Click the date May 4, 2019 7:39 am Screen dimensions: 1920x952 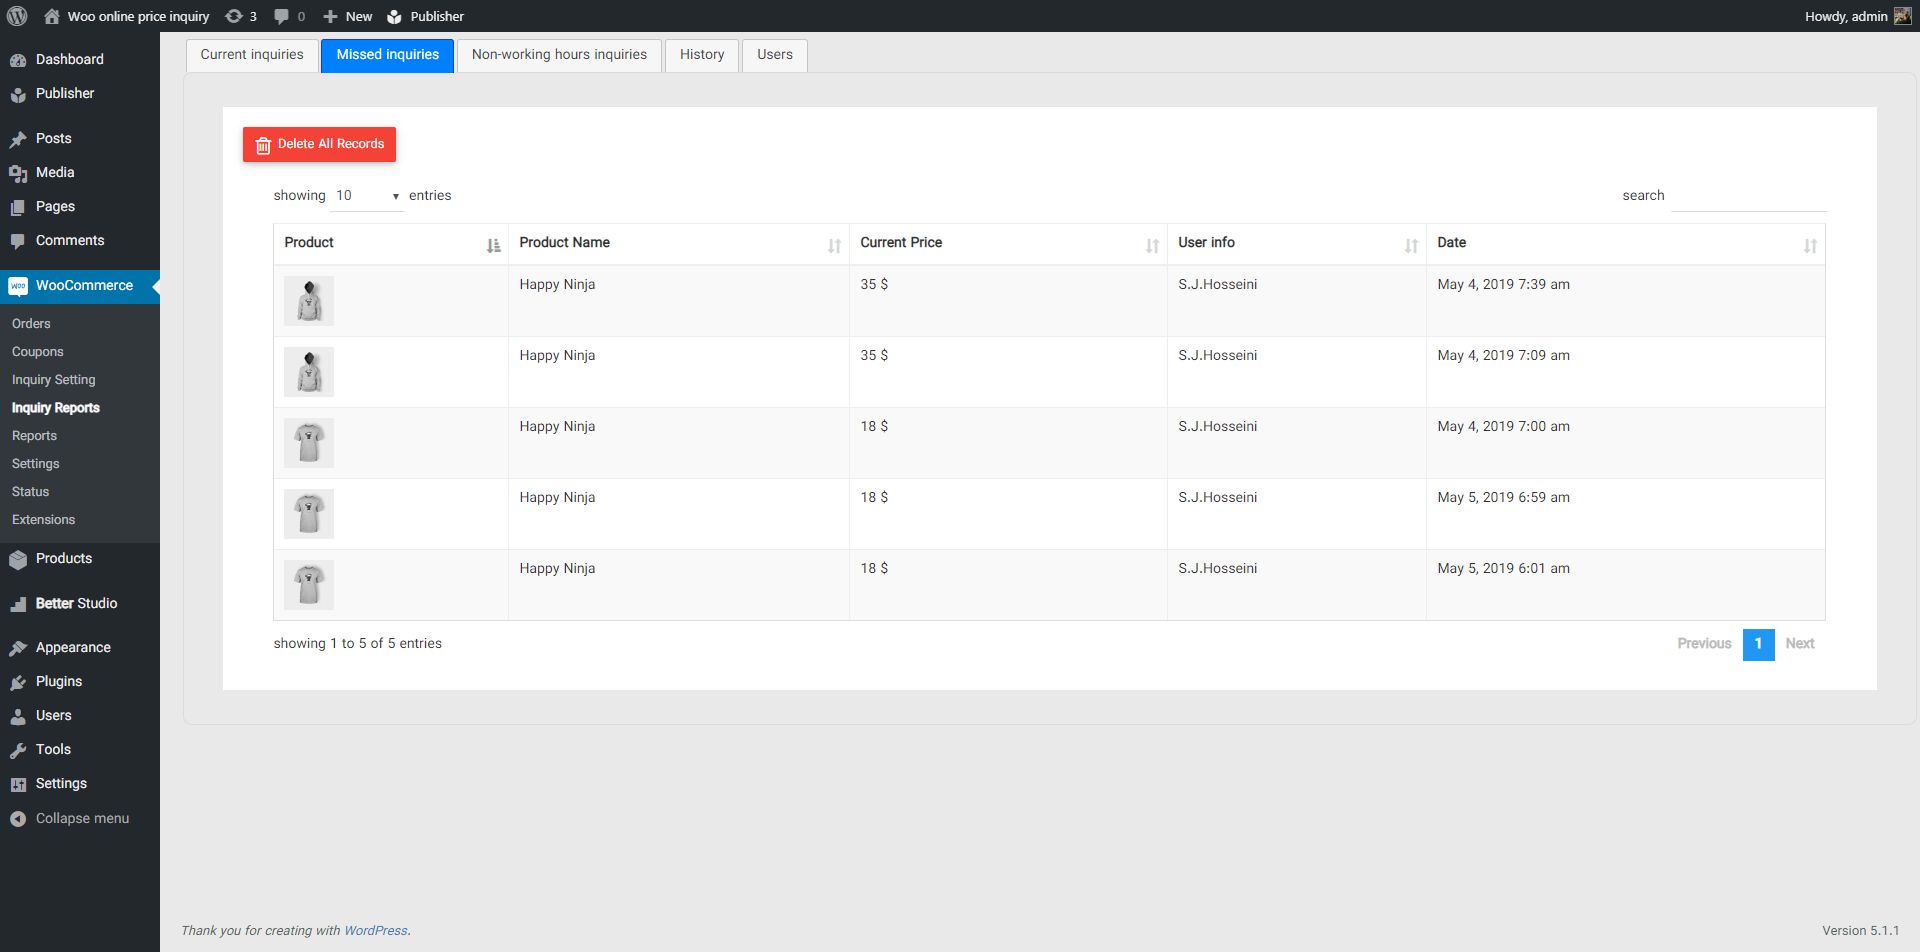click(1503, 285)
